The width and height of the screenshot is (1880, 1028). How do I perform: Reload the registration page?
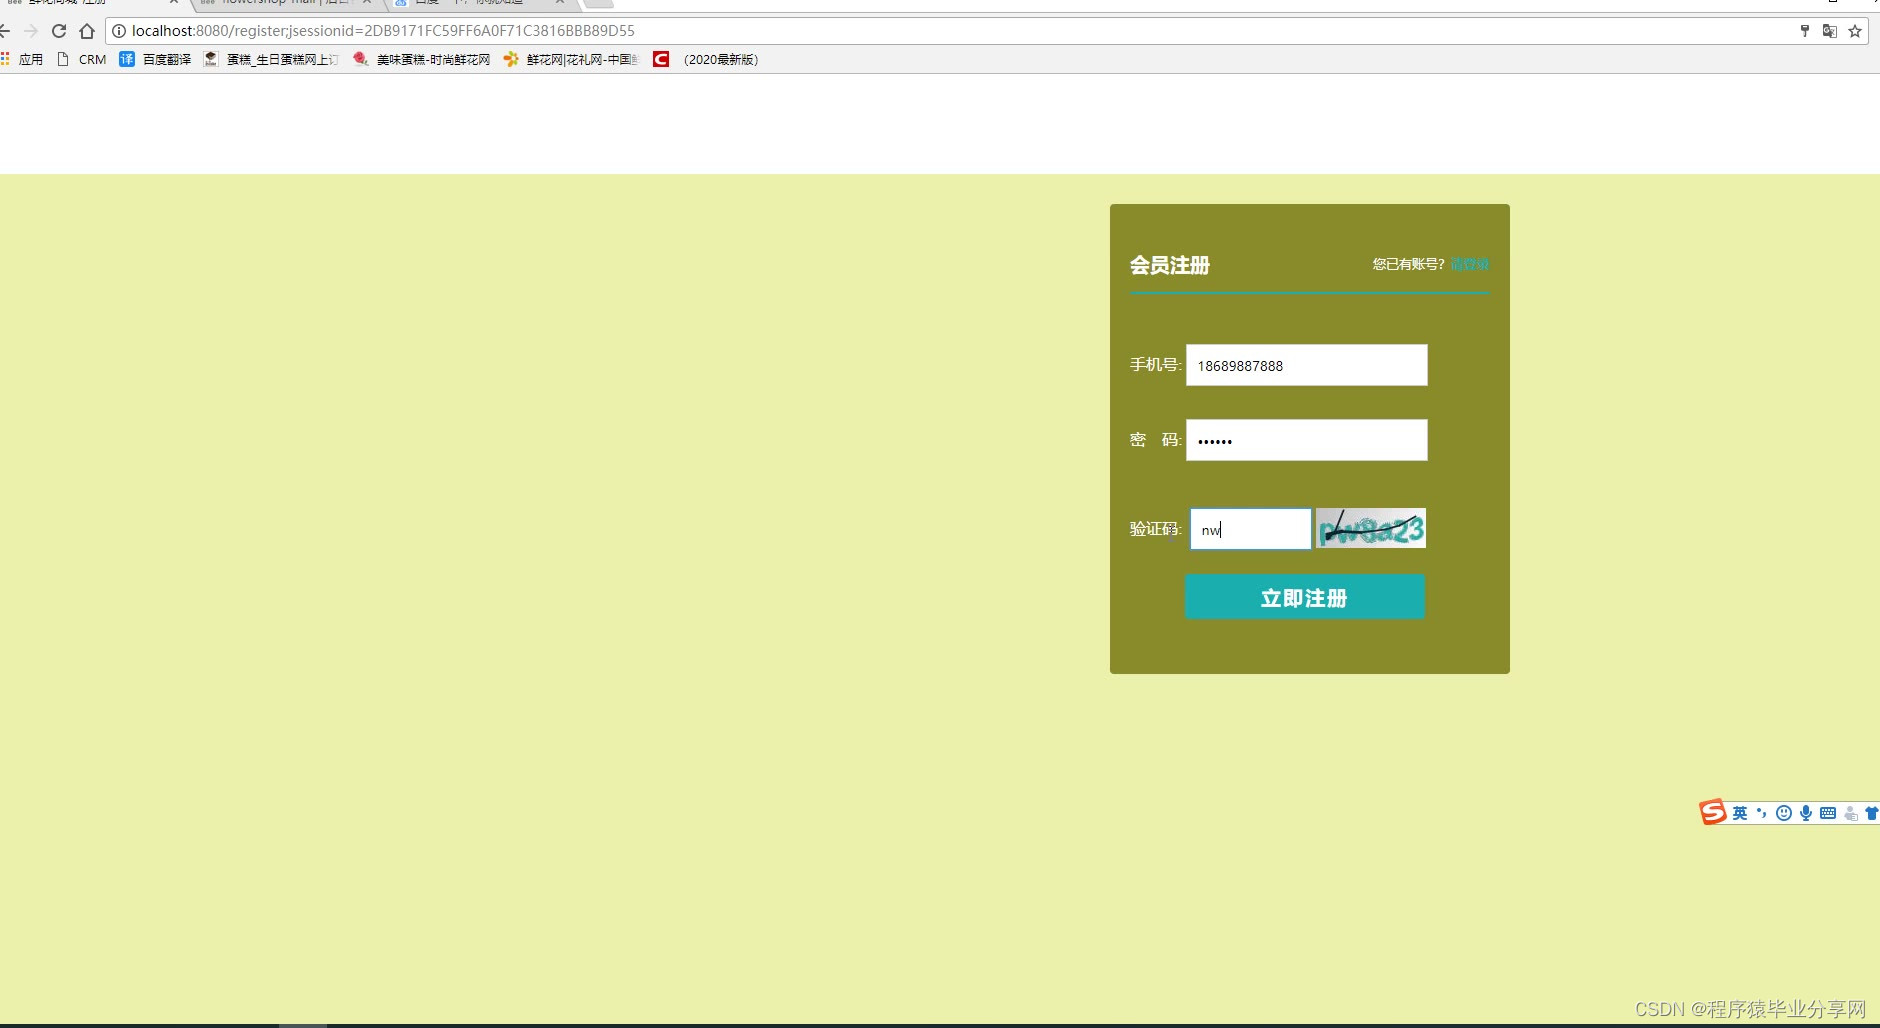[x=59, y=31]
